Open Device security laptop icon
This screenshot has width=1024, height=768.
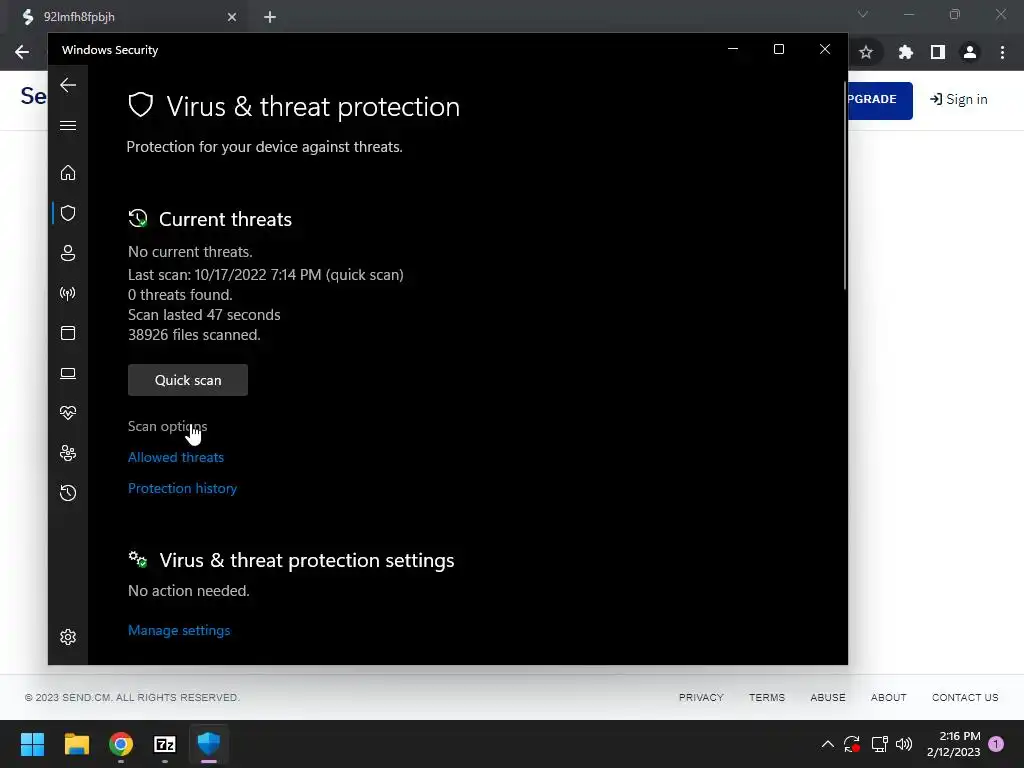pos(68,374)
